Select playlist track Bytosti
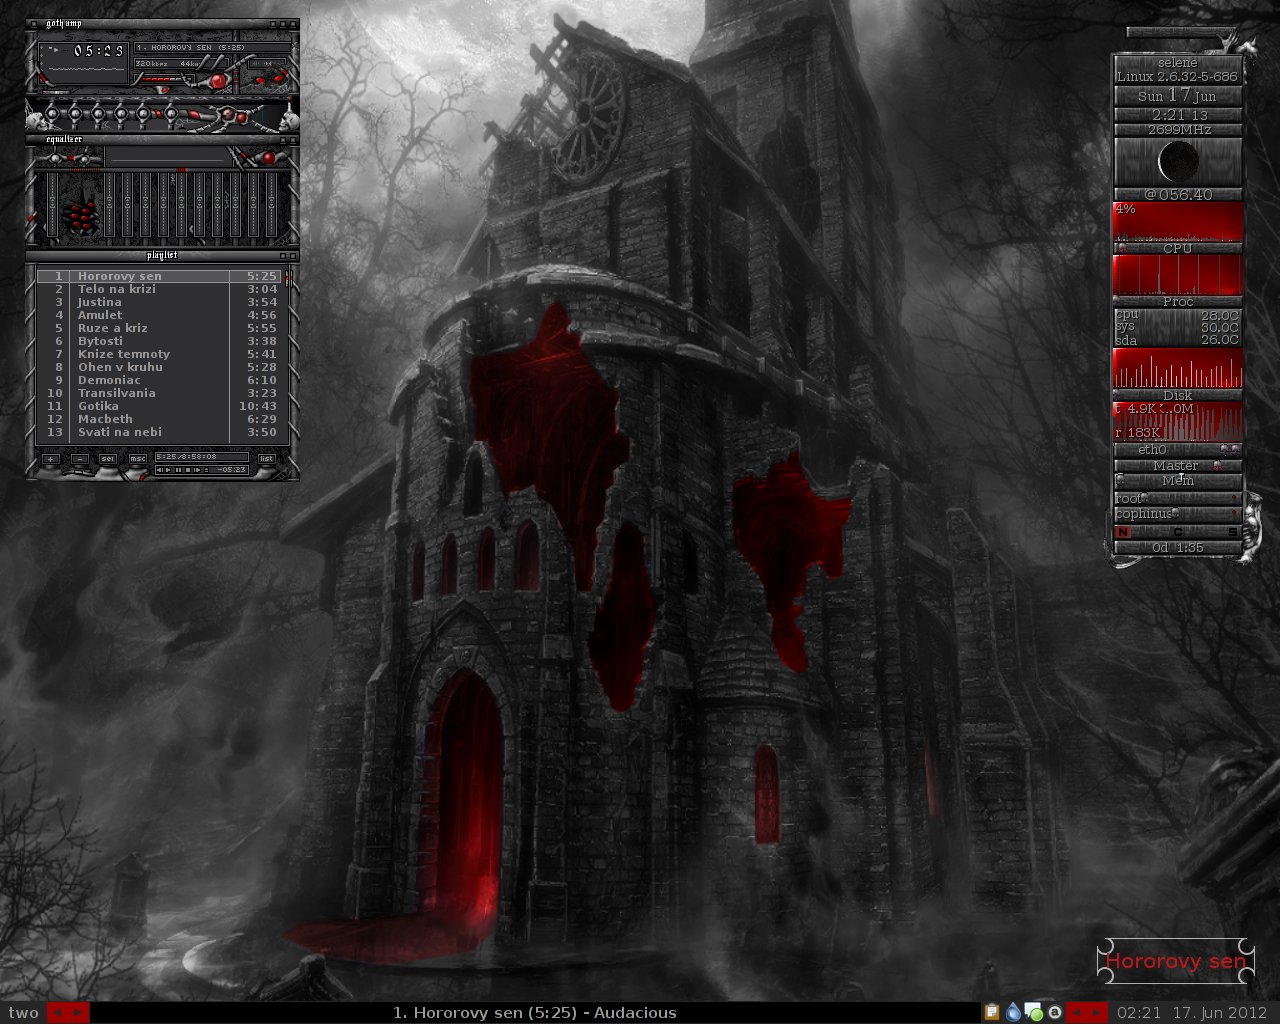 coord(160,341)
